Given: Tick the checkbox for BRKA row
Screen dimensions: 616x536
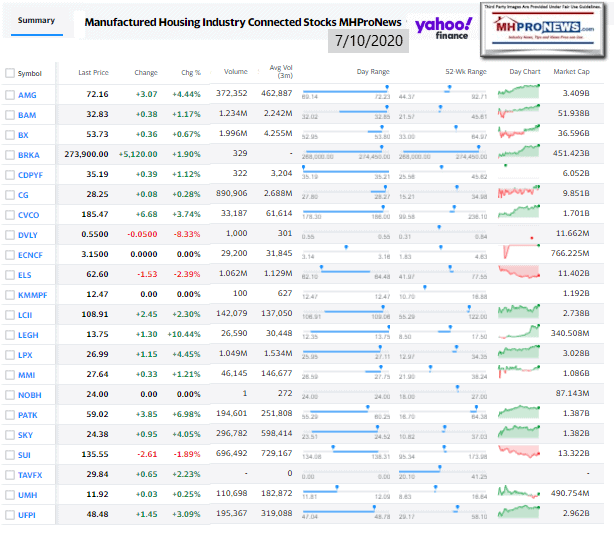Looking at the screenshot, I should [9, 155].
